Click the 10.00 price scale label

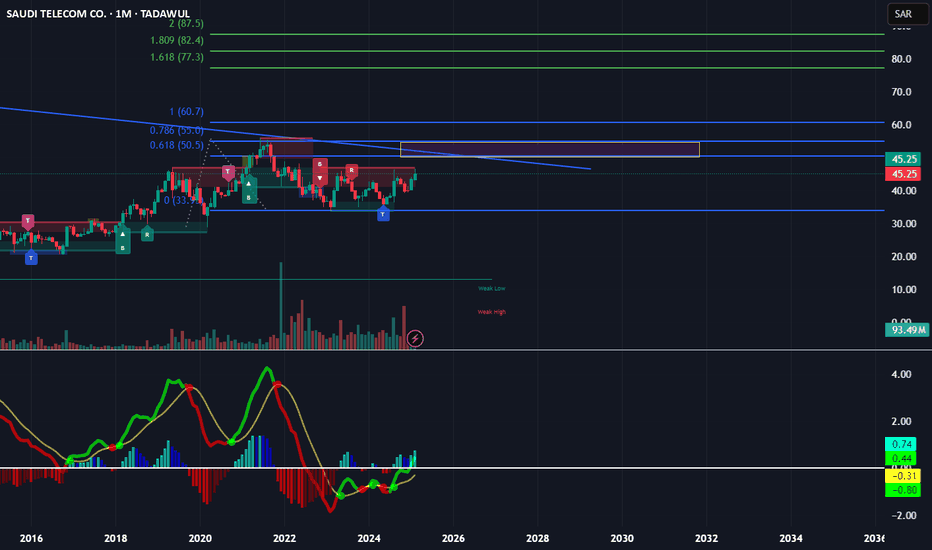(x=903, y=290)
